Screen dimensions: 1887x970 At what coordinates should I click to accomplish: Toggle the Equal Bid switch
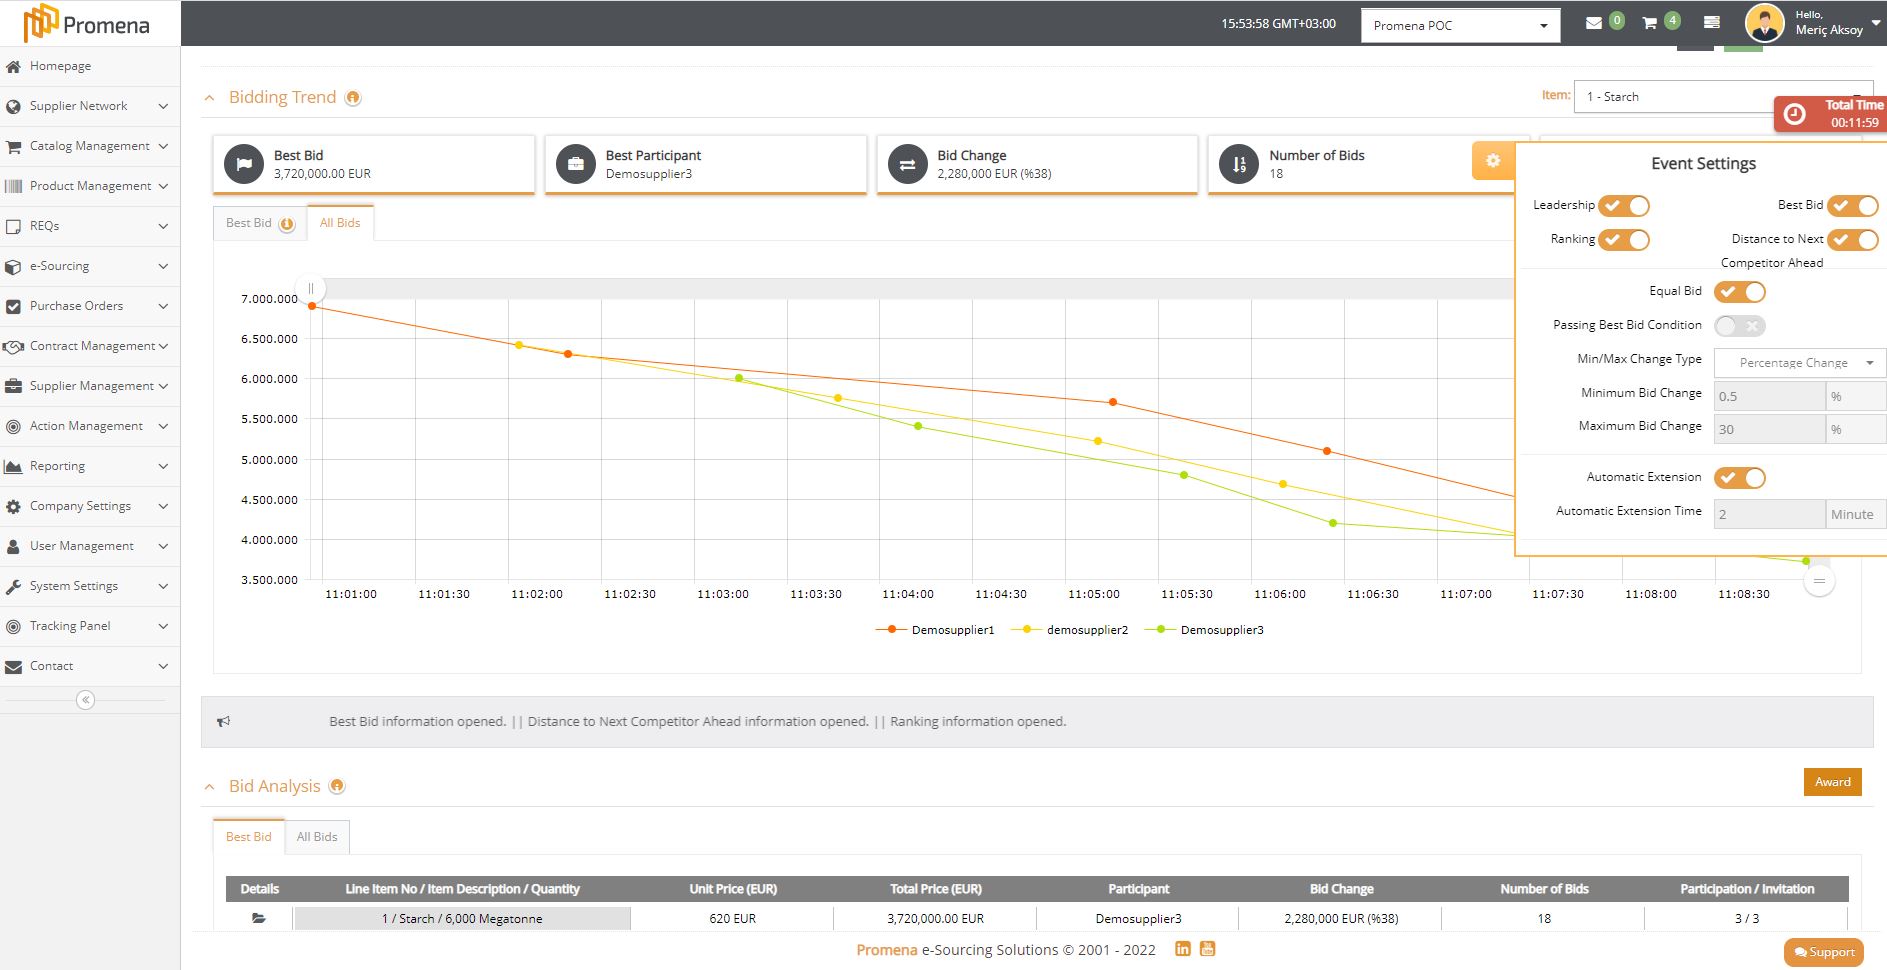(1739, 292)
